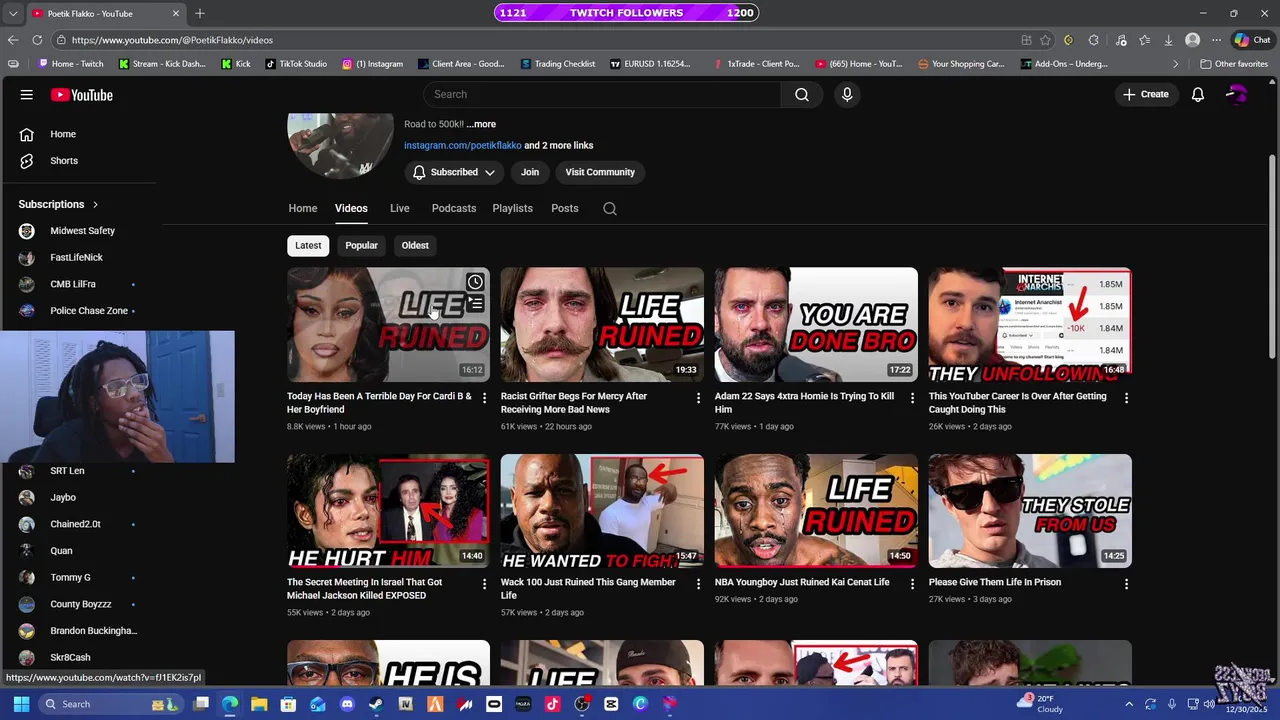Image resolution: width=1280 pixels, height=720 pixels.
Task: Open the Adam 22 video thumbnail
Action: [x=816, y=324]
